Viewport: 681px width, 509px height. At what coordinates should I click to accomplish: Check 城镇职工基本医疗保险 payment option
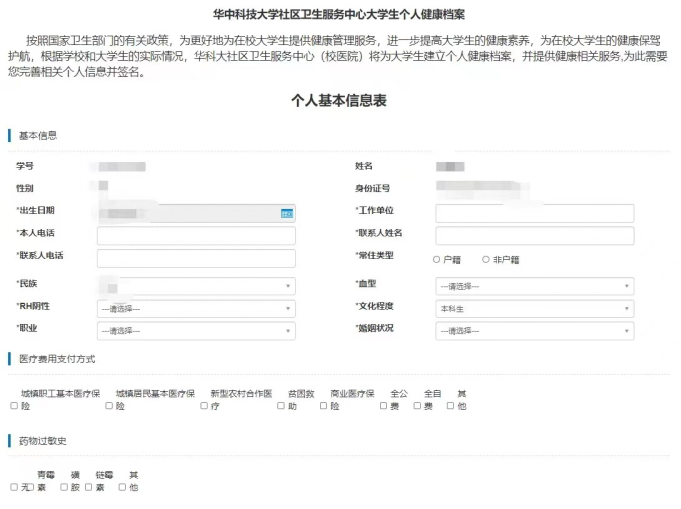click(x=14, y=406)
